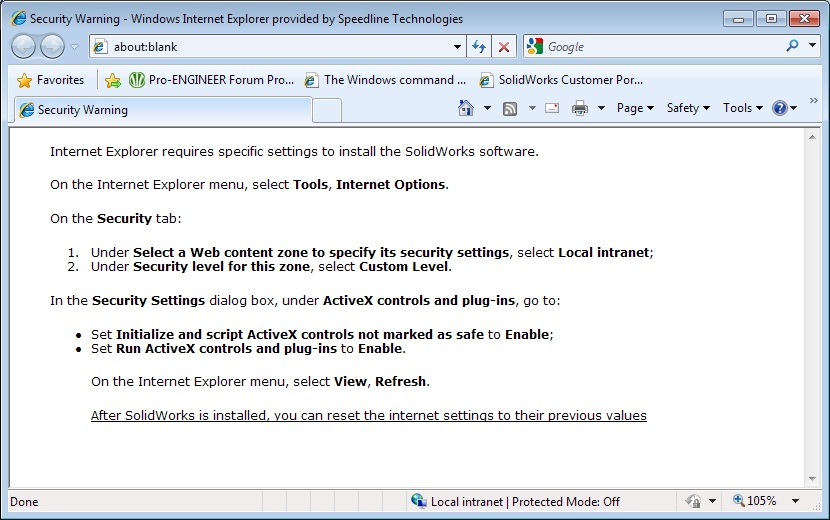
Task: Minimize the Internet Explorer window
Action: click(x=738, y=19)
